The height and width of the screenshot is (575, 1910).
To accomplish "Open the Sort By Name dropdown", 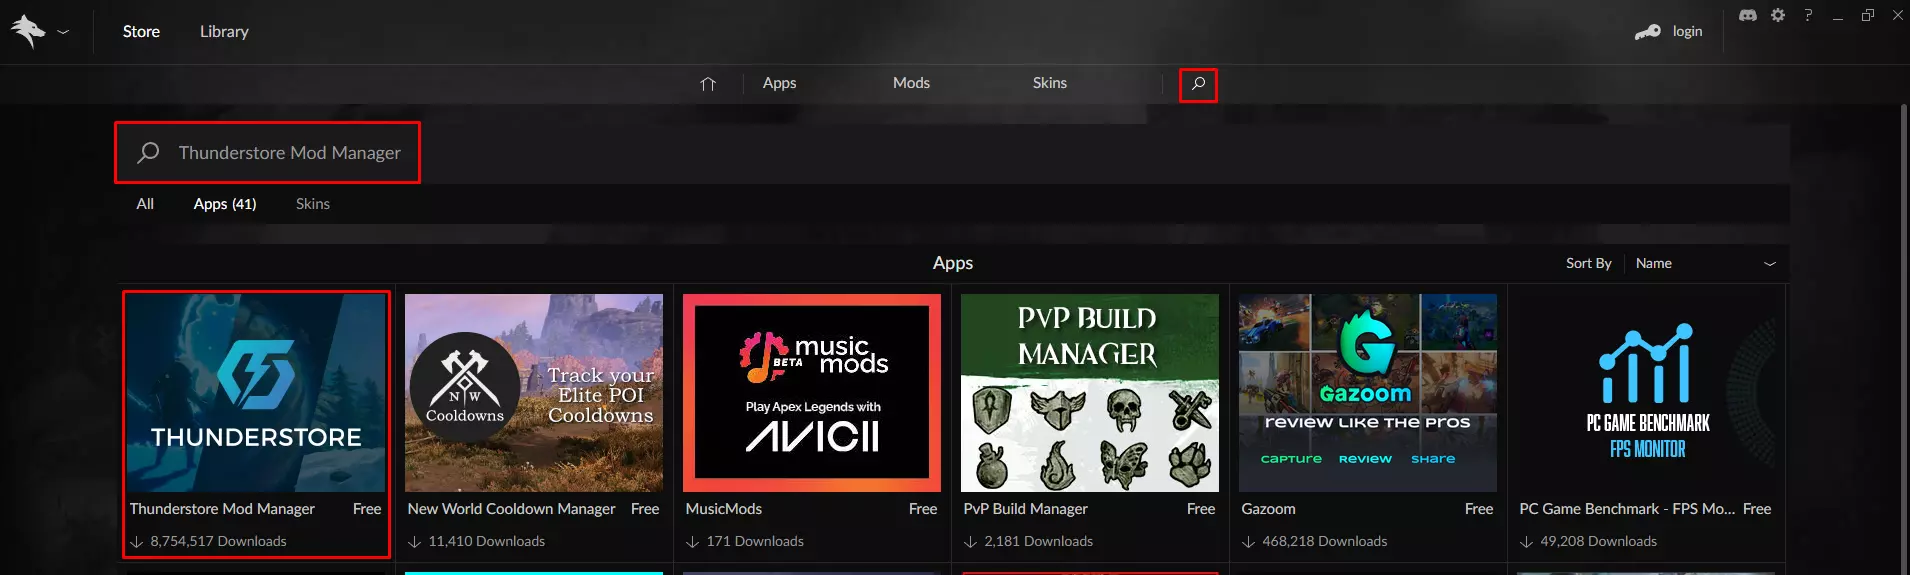I will tap(1706, 263).
